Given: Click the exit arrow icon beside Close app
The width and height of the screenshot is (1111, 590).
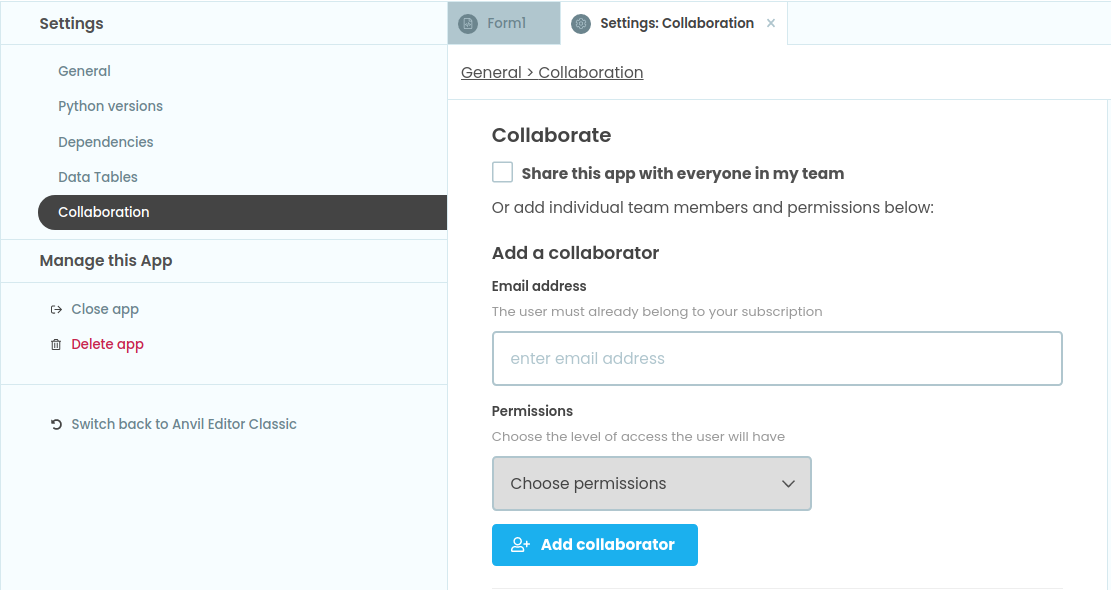Looking at the screenshot, I should pyautogui.click(x=56, y=309).
